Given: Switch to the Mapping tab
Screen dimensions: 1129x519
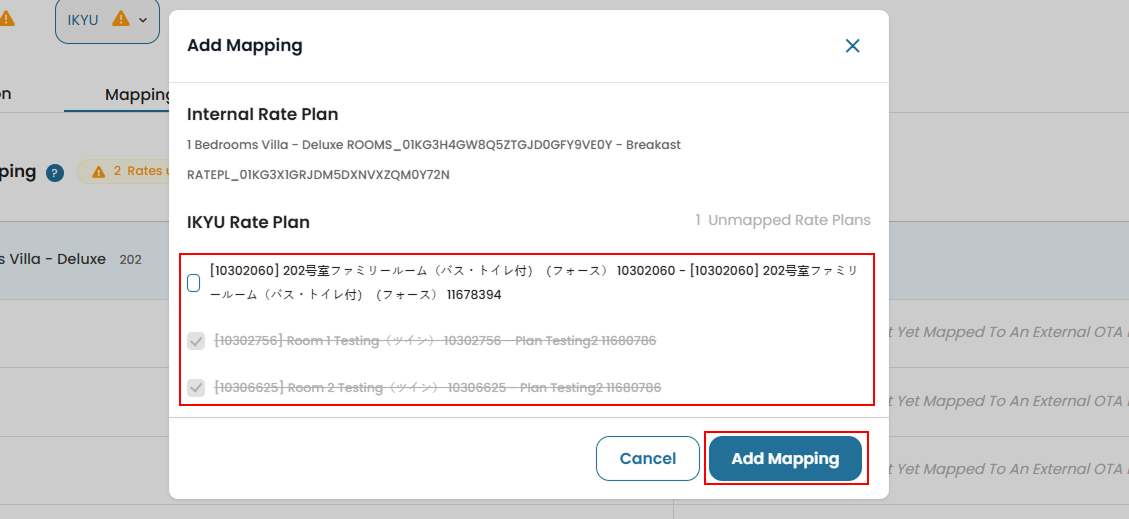Looking at the screenshot, I should point(137,95).
